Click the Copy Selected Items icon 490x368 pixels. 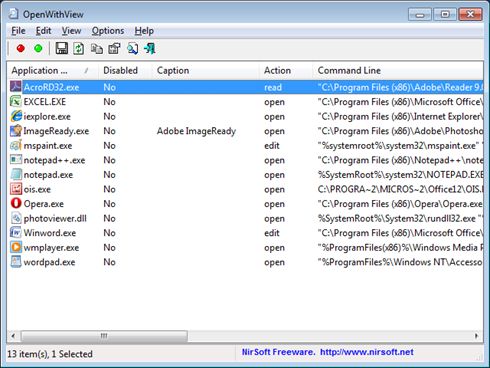click(97, 49)
